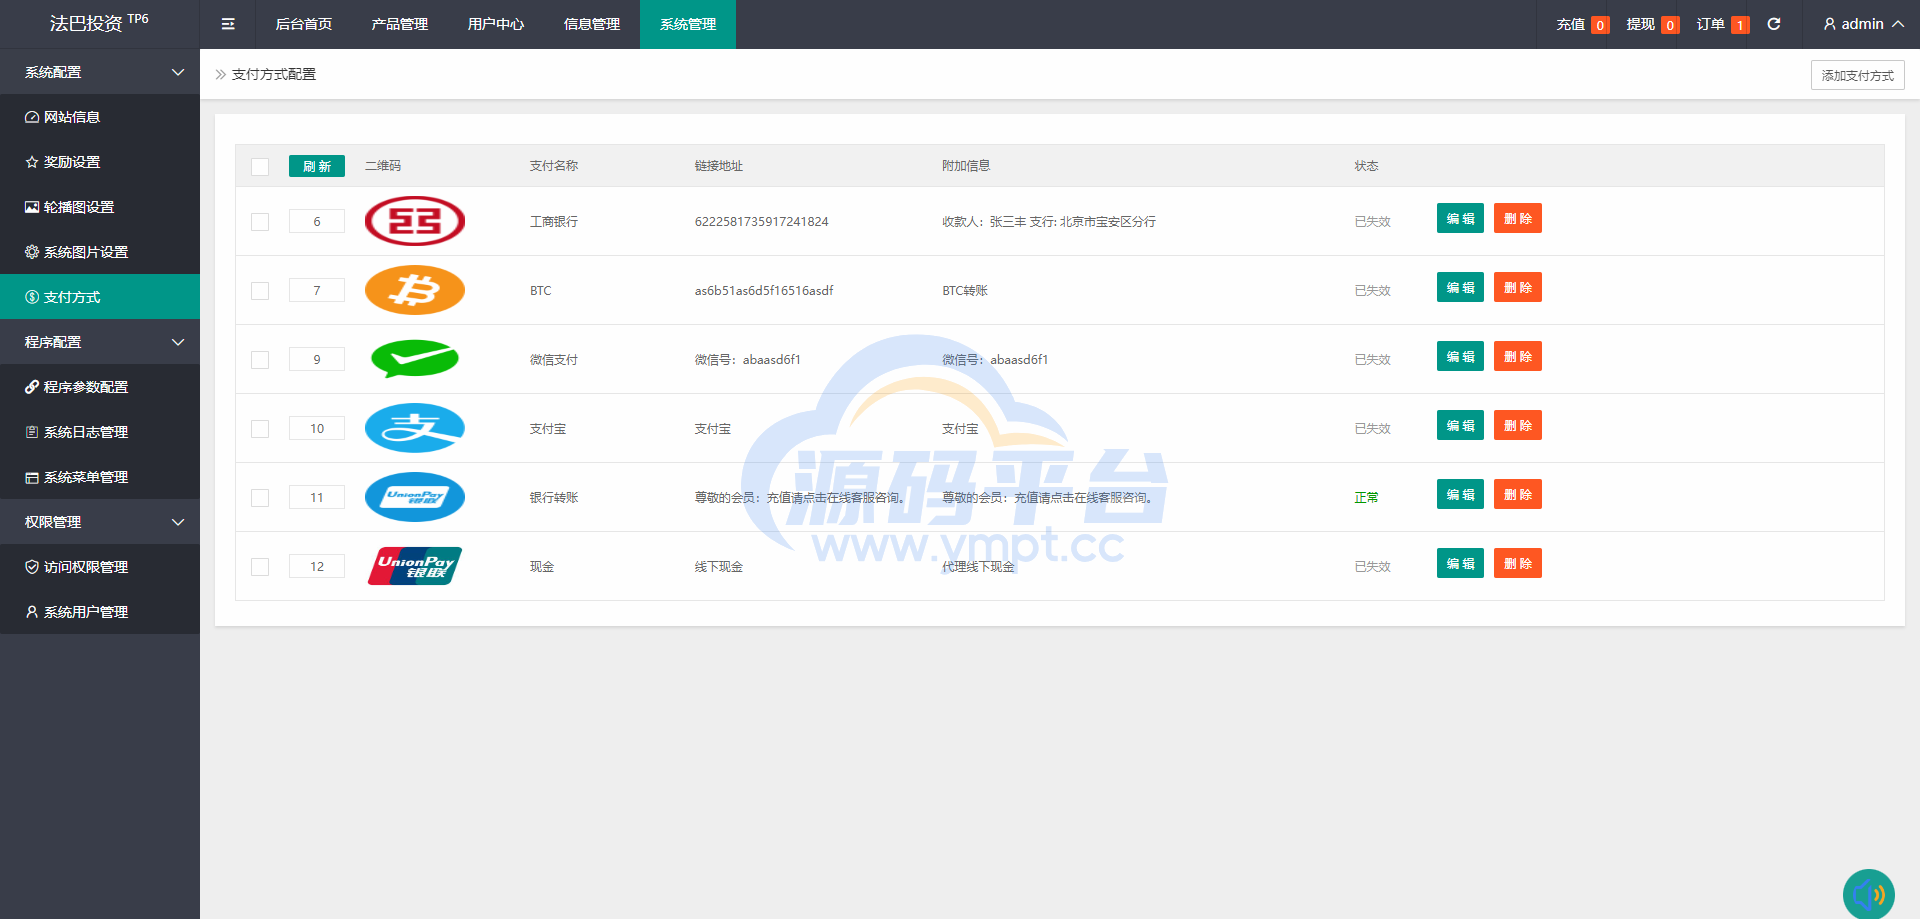This screenshot has height=919, width=1920.
Task: Click the hamburger sidebar collapse icon
Action: tap(228, 24)
